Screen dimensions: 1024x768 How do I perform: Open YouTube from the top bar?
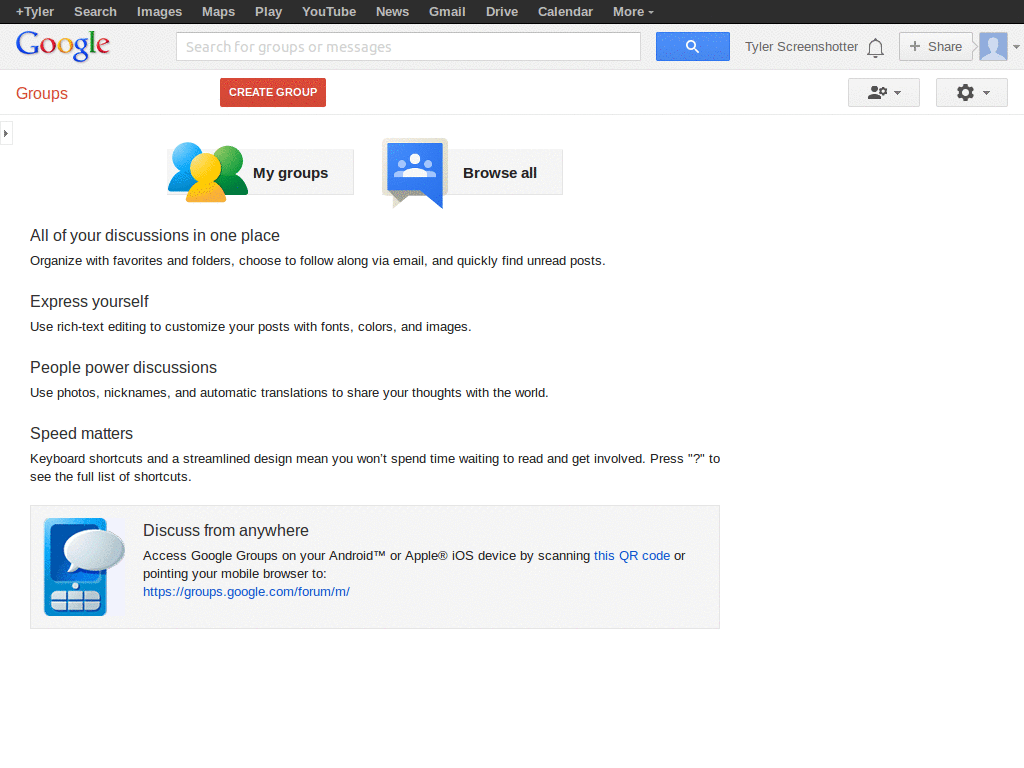coord(328,12)
